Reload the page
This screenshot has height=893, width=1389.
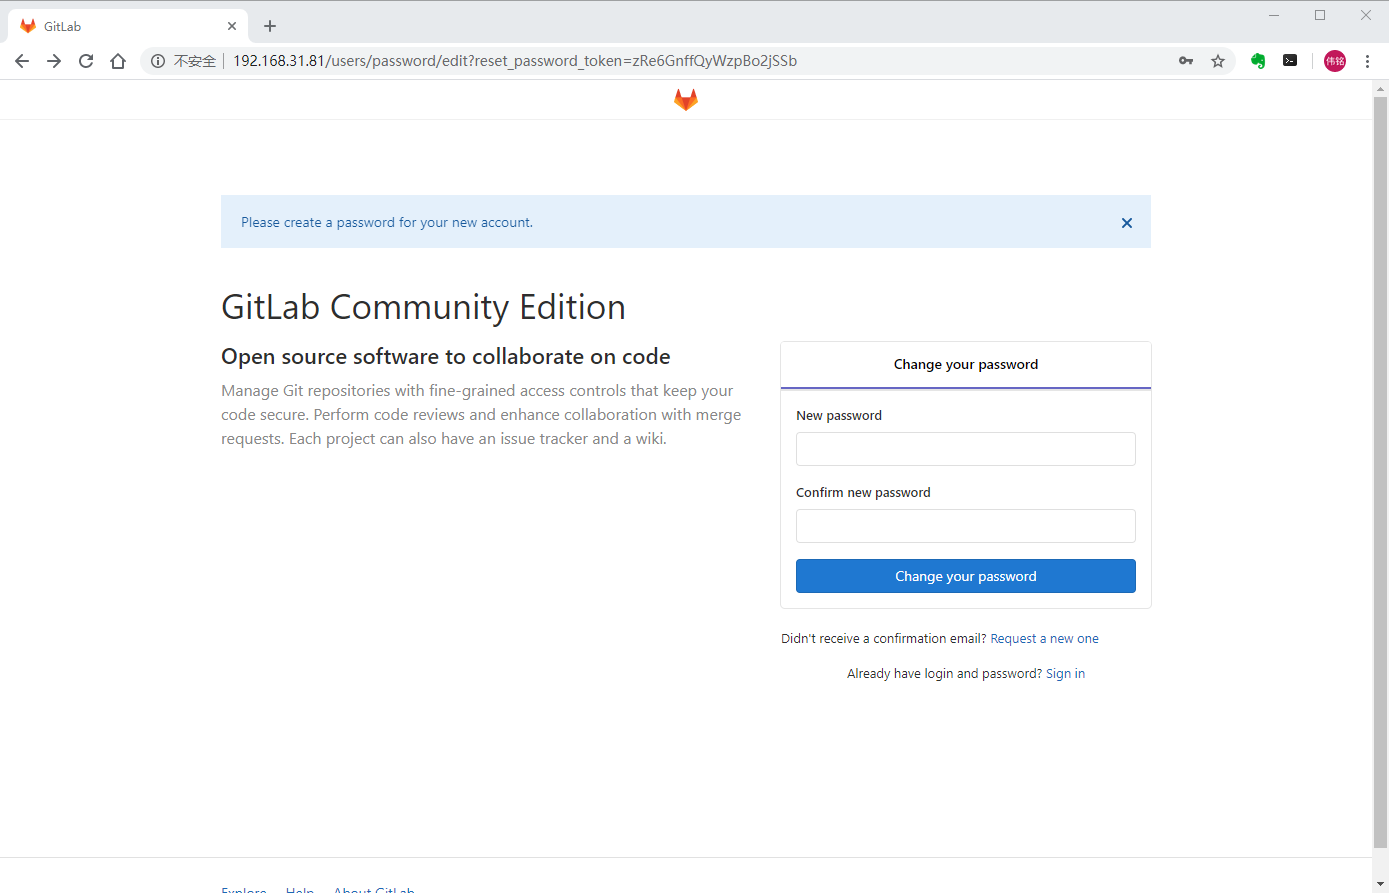coord(86,61)
